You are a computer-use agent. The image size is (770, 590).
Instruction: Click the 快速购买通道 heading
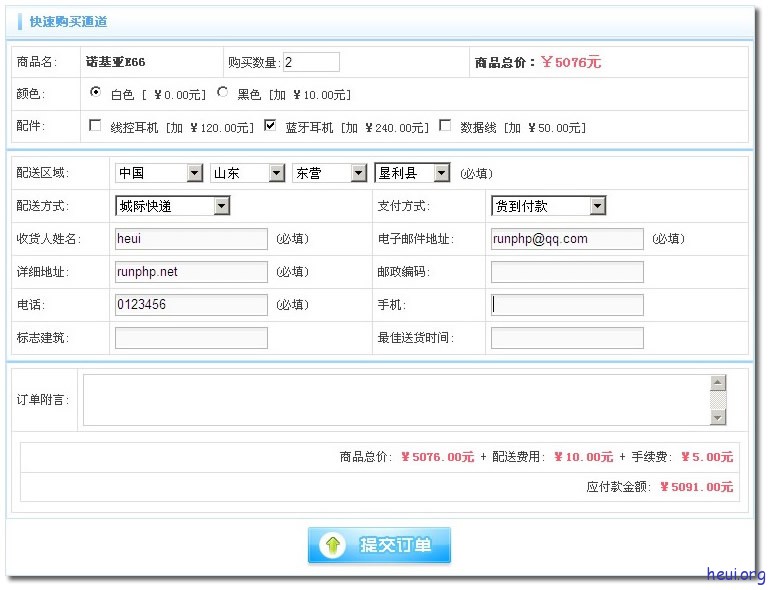point(68,22)
